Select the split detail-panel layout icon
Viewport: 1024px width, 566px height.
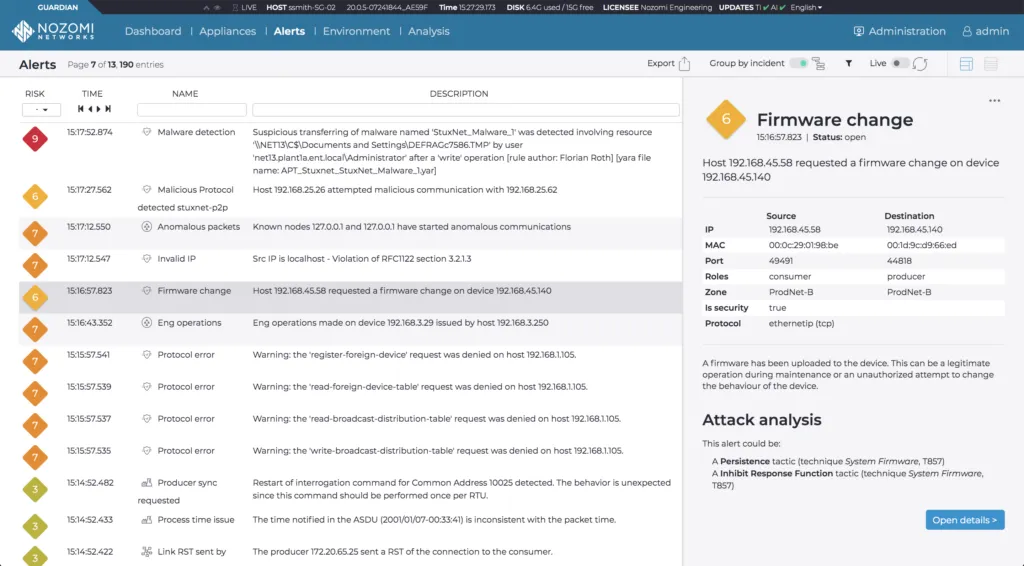coord(966,63)
